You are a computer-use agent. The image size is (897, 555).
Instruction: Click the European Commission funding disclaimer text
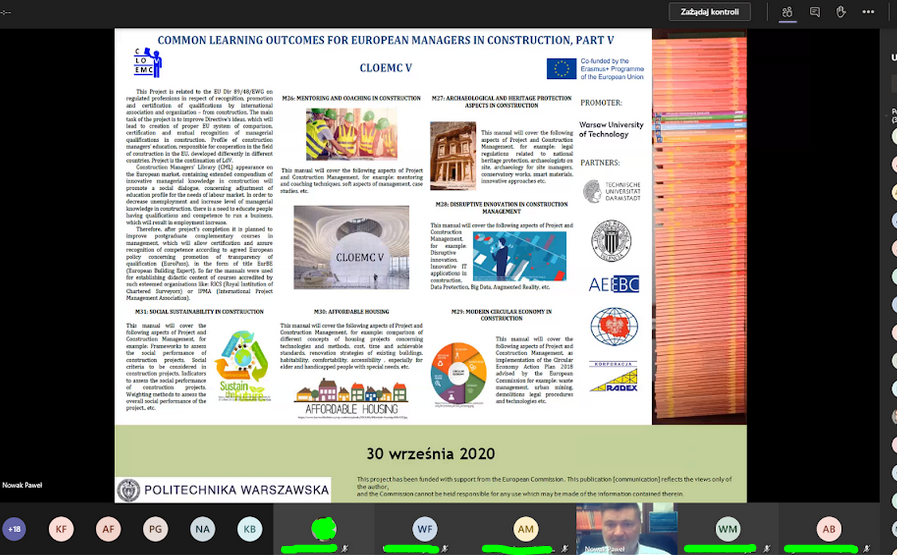(x=544, y=486)
